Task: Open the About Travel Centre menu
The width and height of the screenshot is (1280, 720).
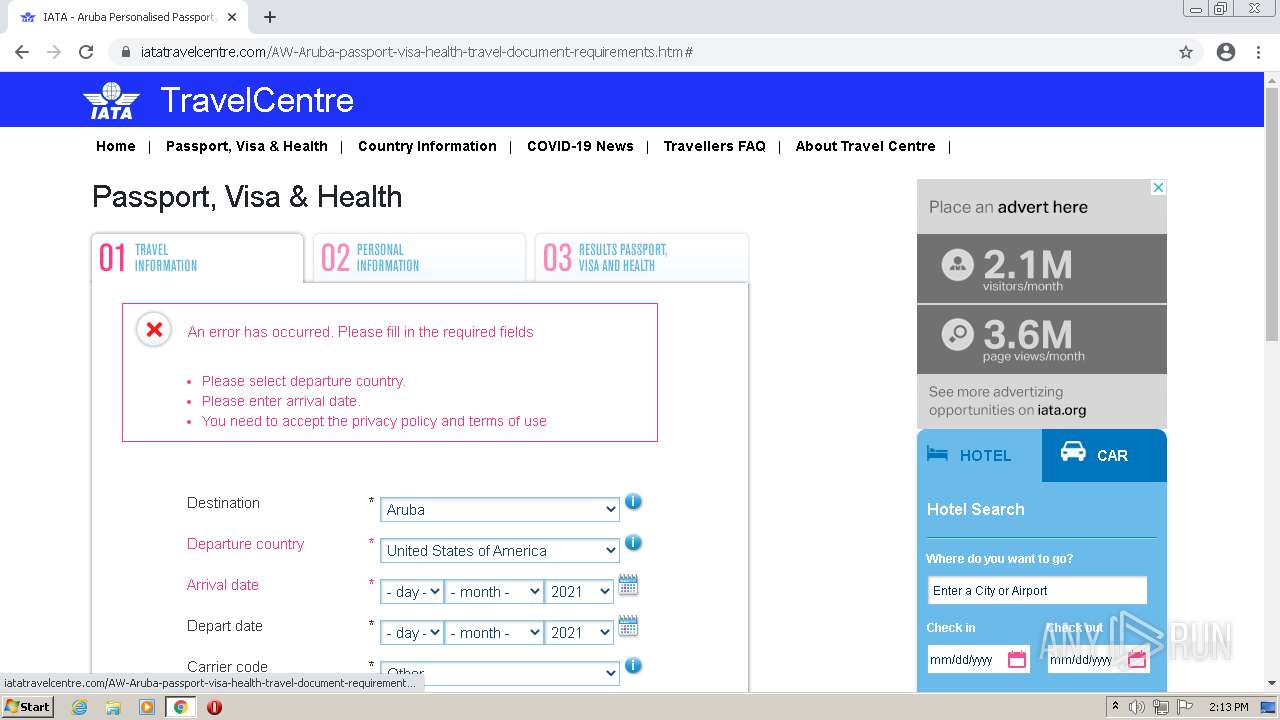Action: [x=866, y=146]
